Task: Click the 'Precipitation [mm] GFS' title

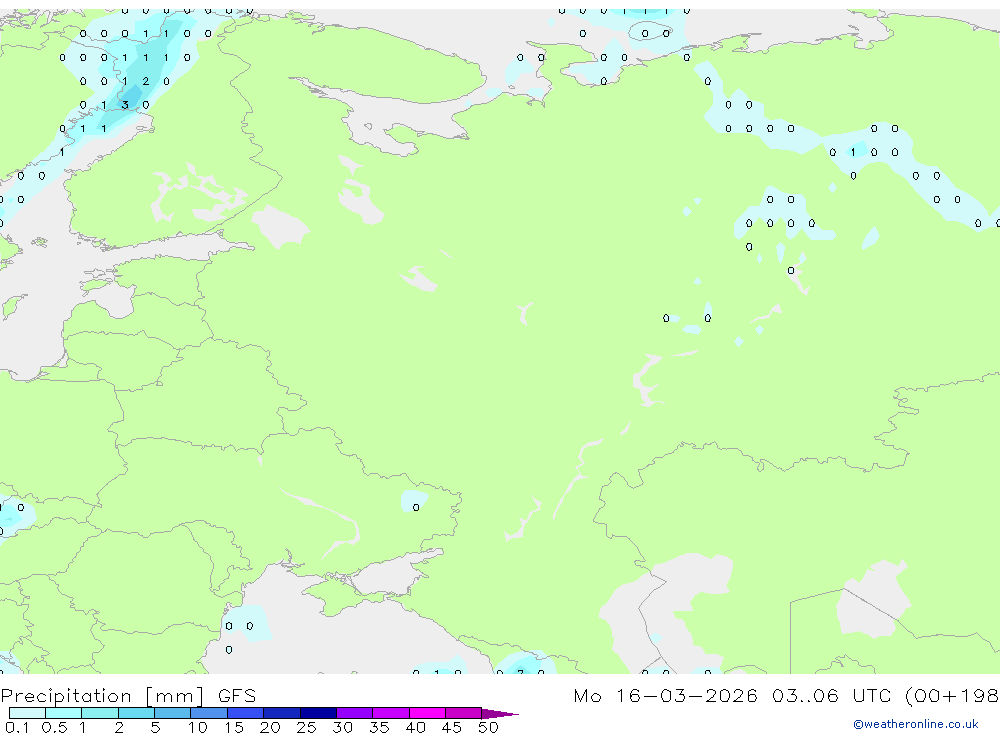Action: tap(128, 696)
